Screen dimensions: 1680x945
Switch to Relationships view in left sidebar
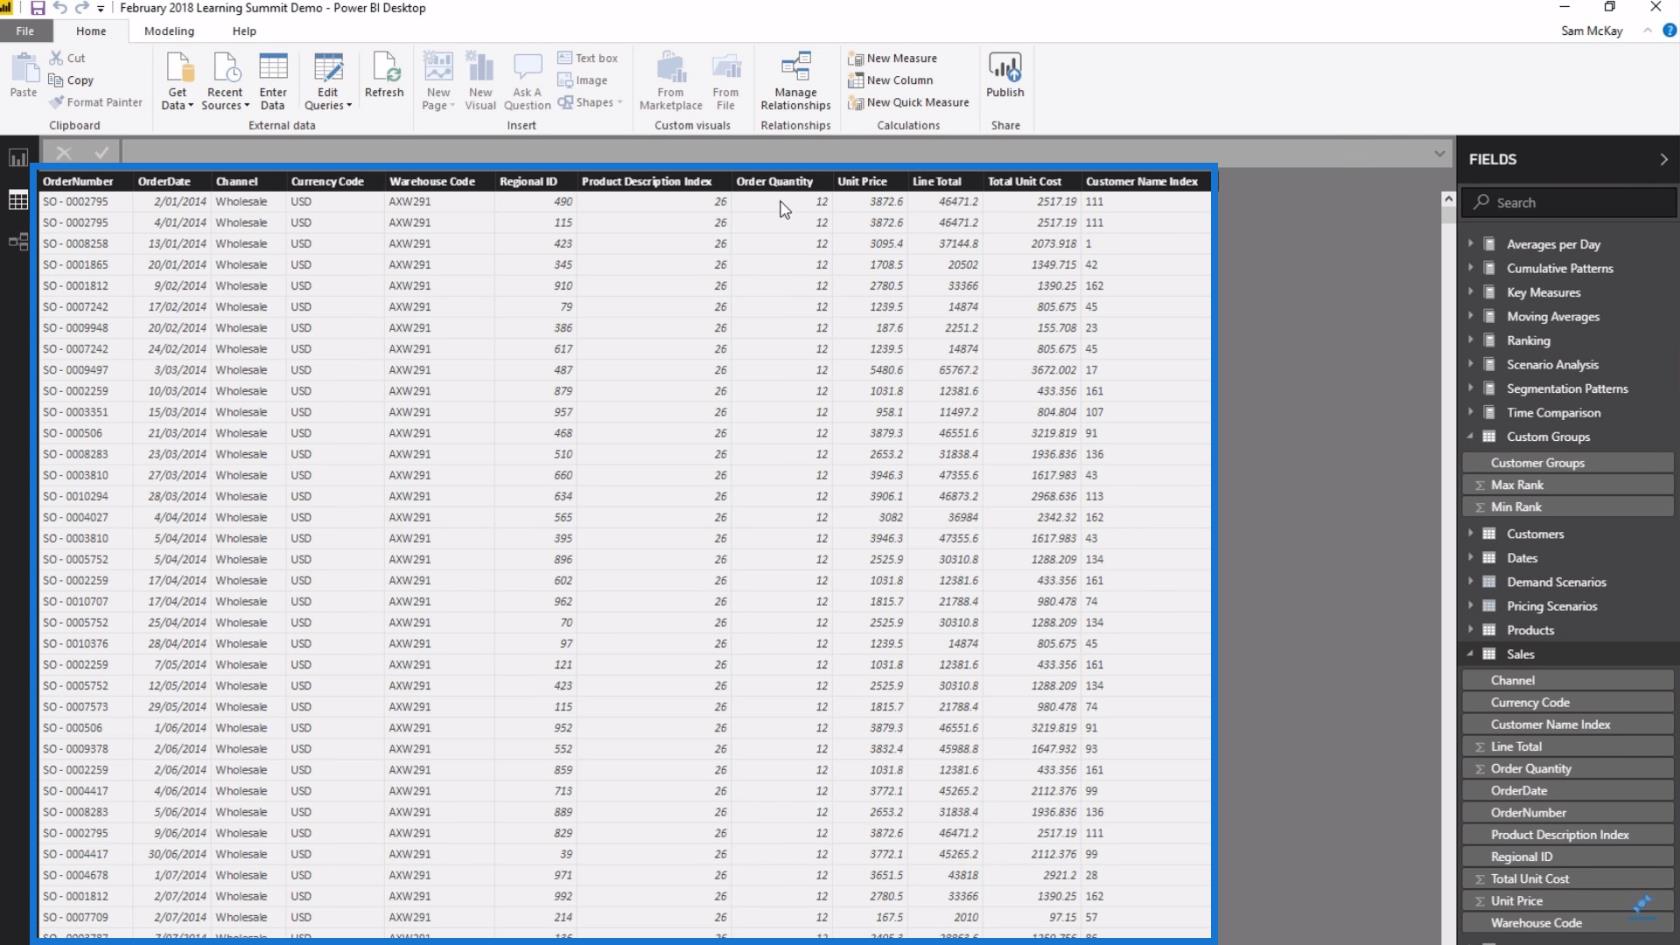(x=18, y=242)
